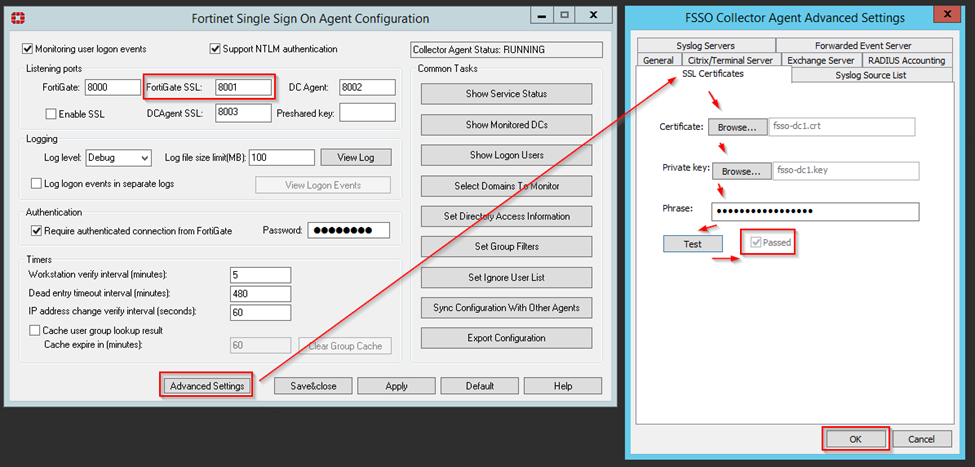
Task: Click the certificate path field fsso-dc1.crt
Action: pyautogui.click(x=842, y=127)
